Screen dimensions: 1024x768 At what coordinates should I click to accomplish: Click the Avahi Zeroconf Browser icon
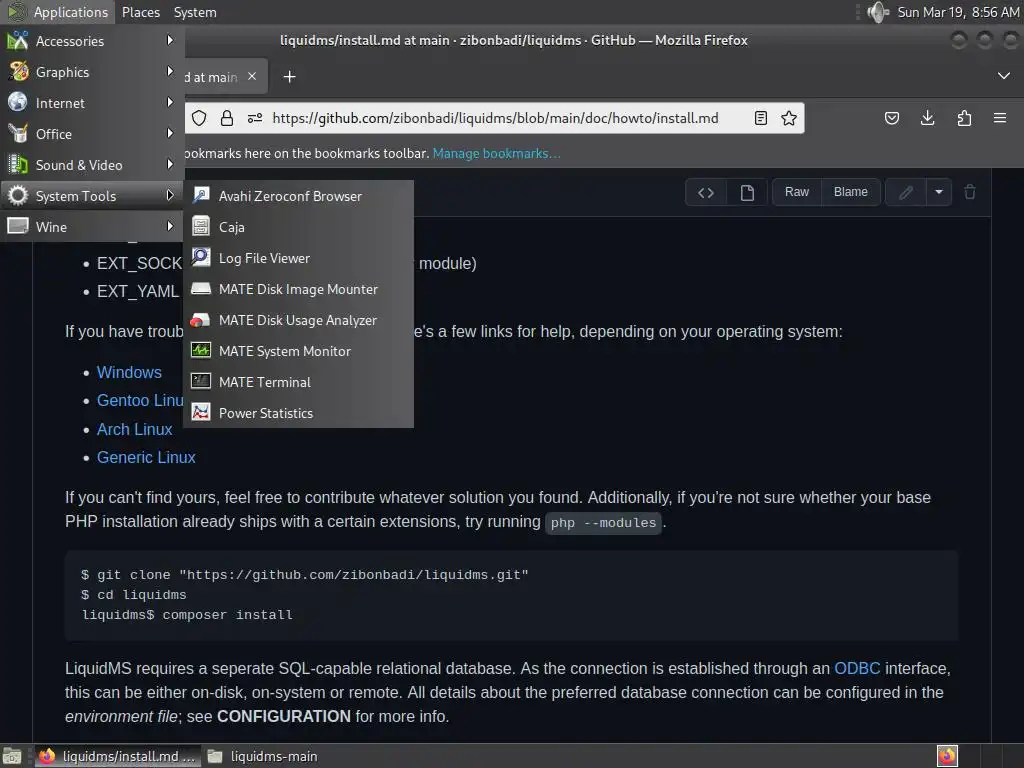[x=201, y=195]
